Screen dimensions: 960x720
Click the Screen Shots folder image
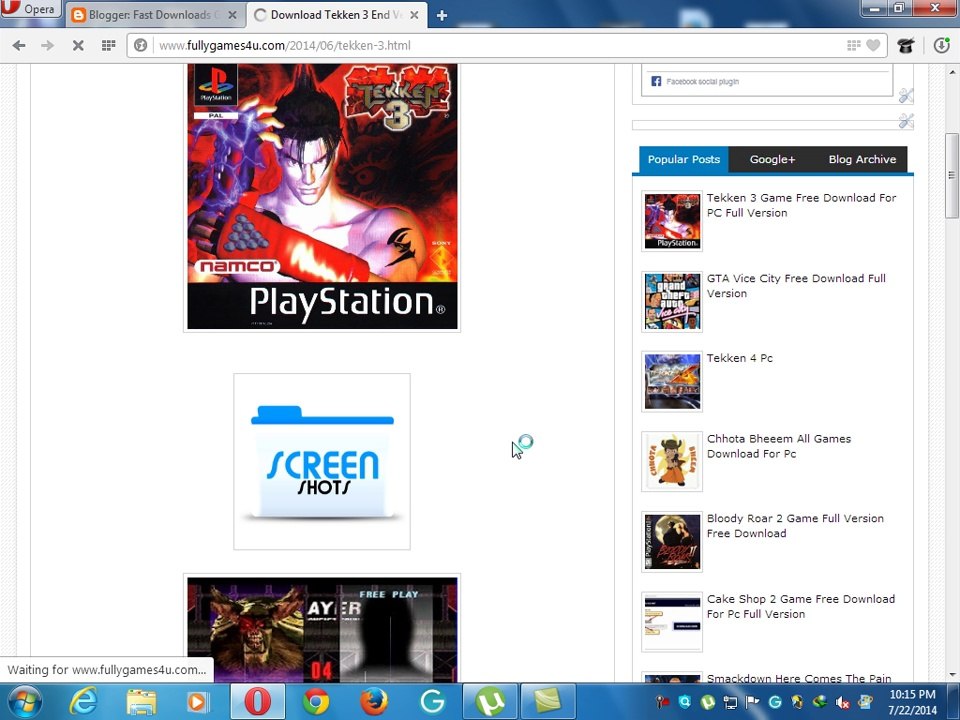point(322,462)
